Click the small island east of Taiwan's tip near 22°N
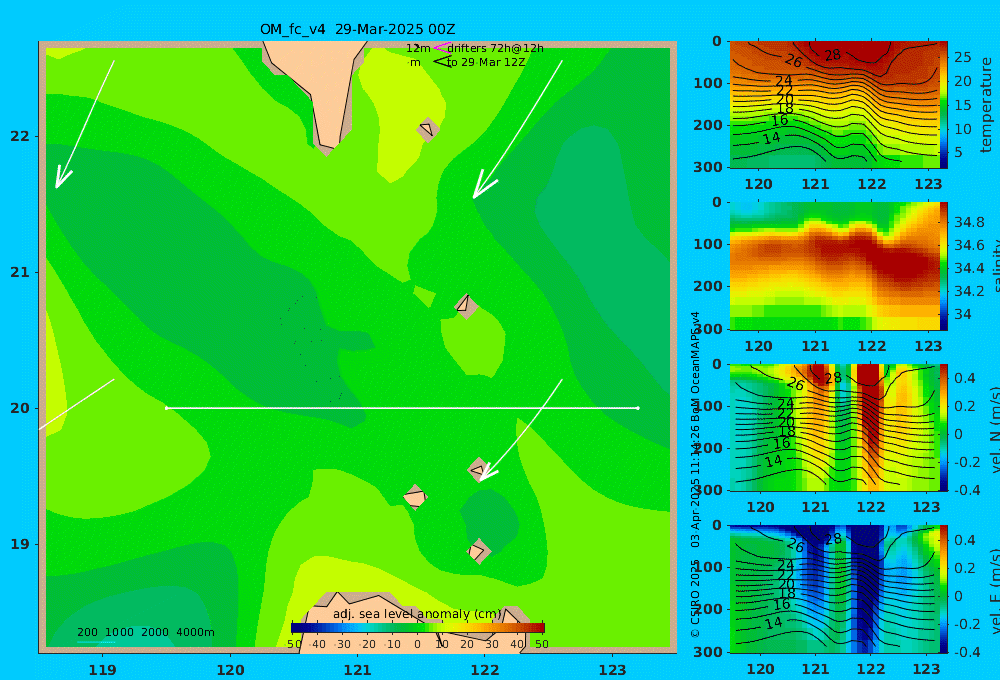This screenshot has width=1000, height=680. [428, 129]
